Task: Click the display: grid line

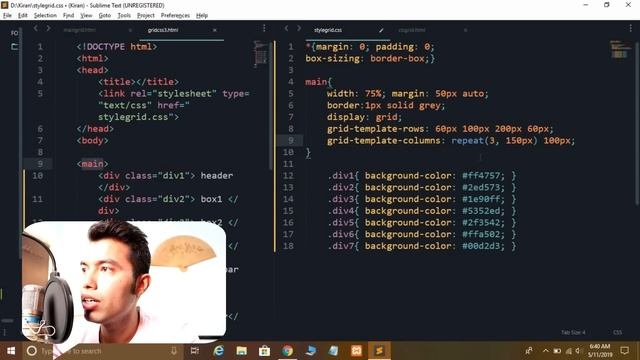Action: [x=364, y=117]
